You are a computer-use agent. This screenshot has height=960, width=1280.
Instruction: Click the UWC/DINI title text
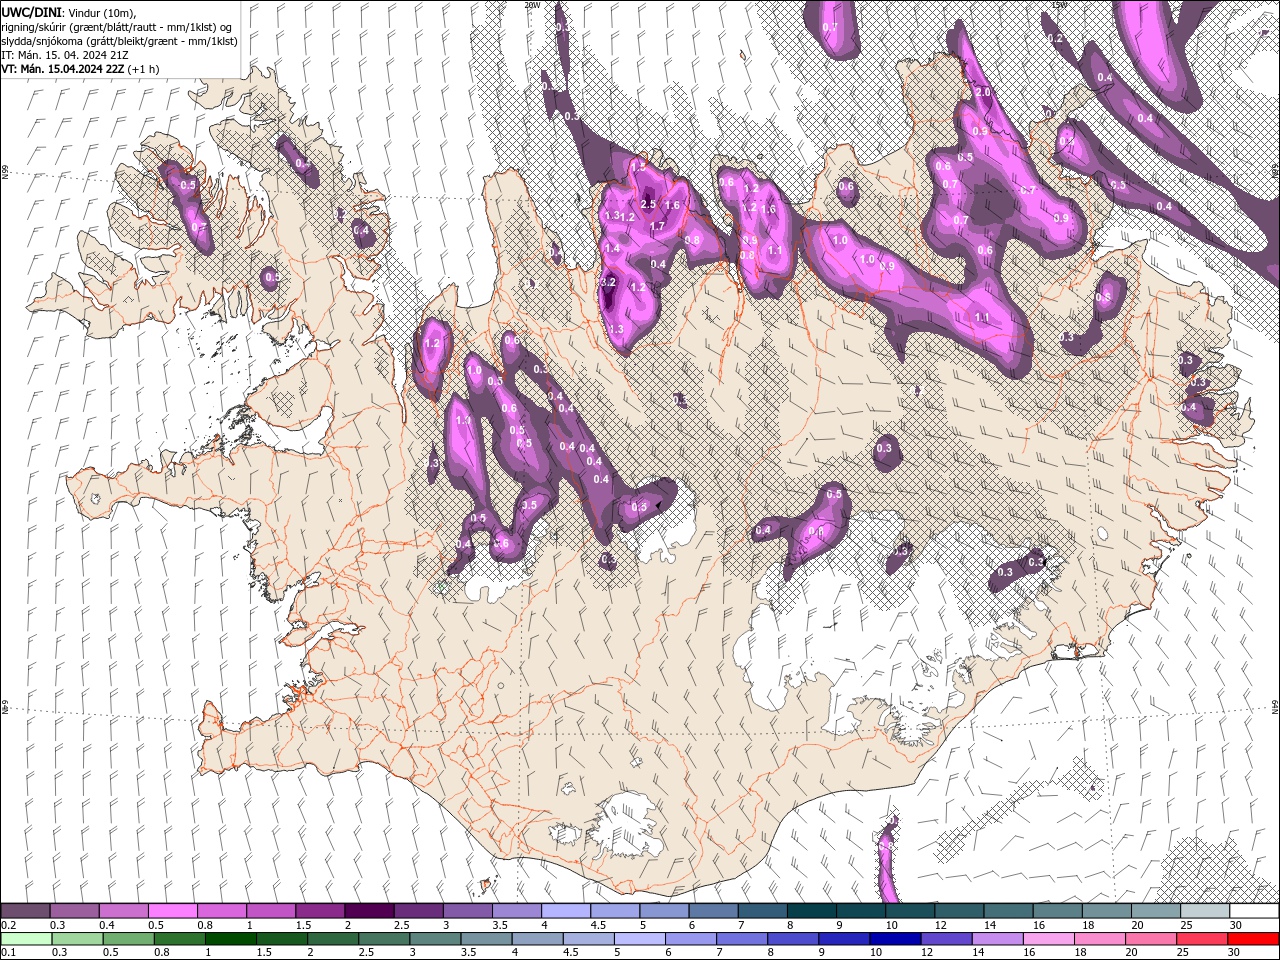pyautogui.click(x=33, y=11)
